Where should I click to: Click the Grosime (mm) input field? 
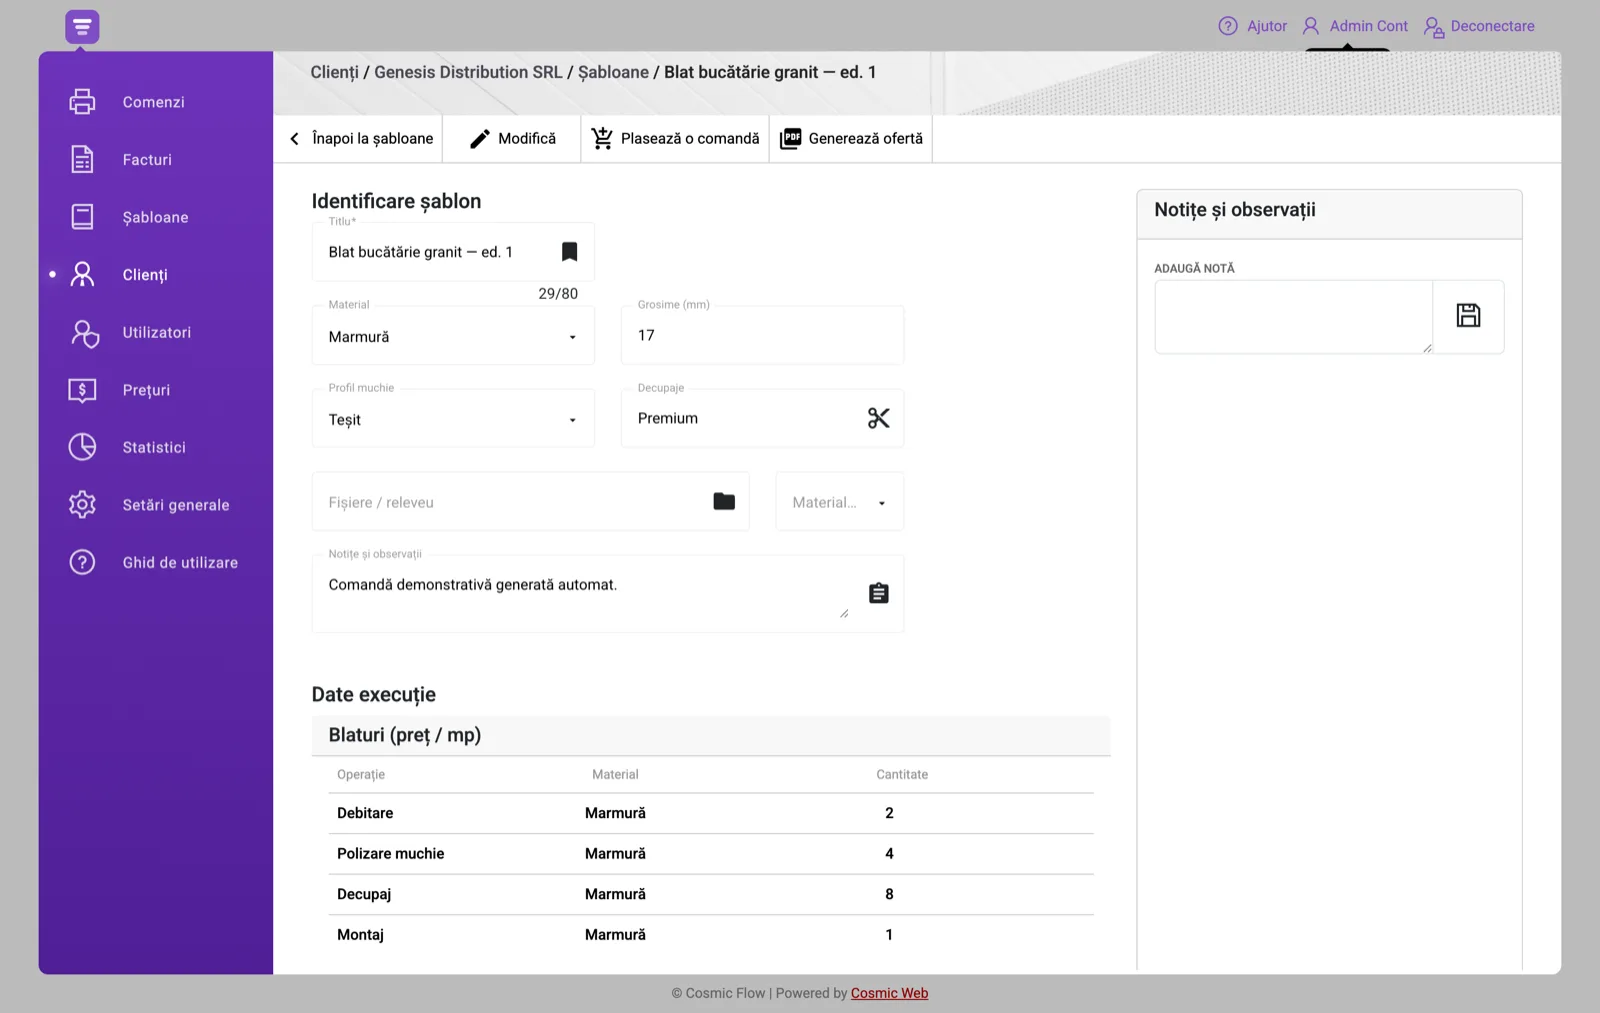click(762, 335)
